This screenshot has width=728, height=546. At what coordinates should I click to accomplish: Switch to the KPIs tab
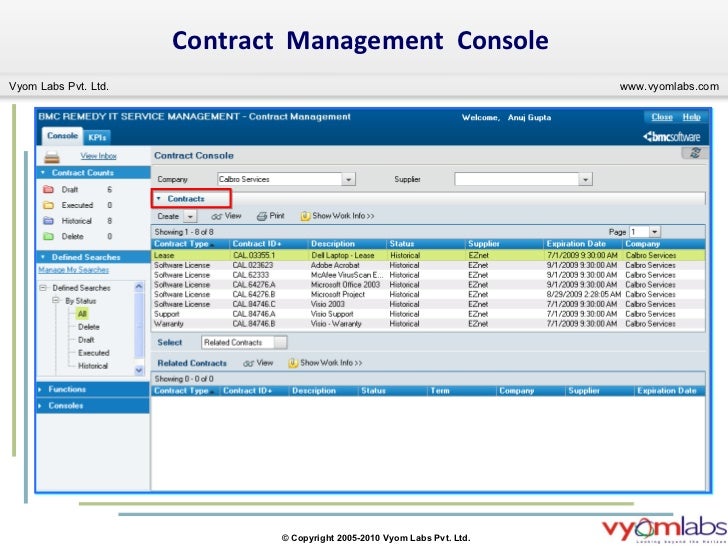[97, 137]
